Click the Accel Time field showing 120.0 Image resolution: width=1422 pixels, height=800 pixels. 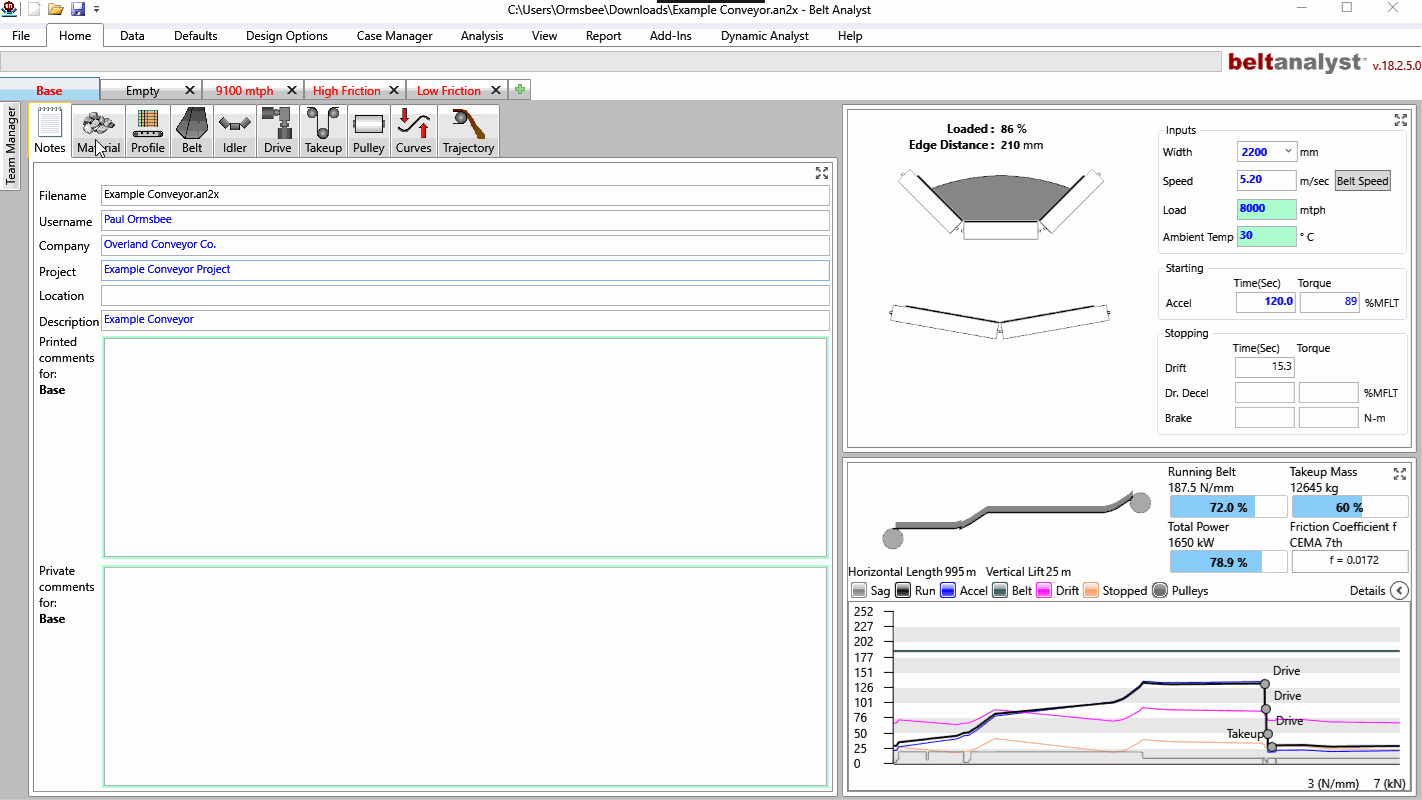1265,301
